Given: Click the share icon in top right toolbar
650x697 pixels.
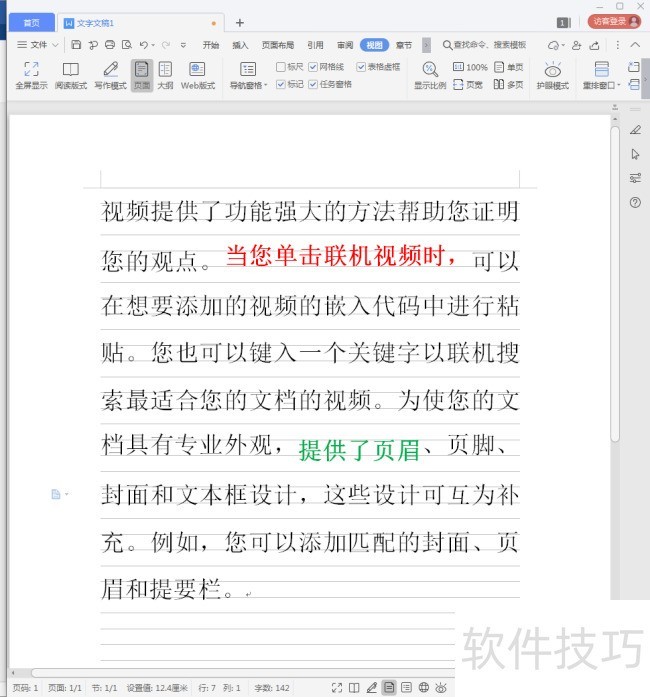Looking at the screenshot, I should point(594,45).
